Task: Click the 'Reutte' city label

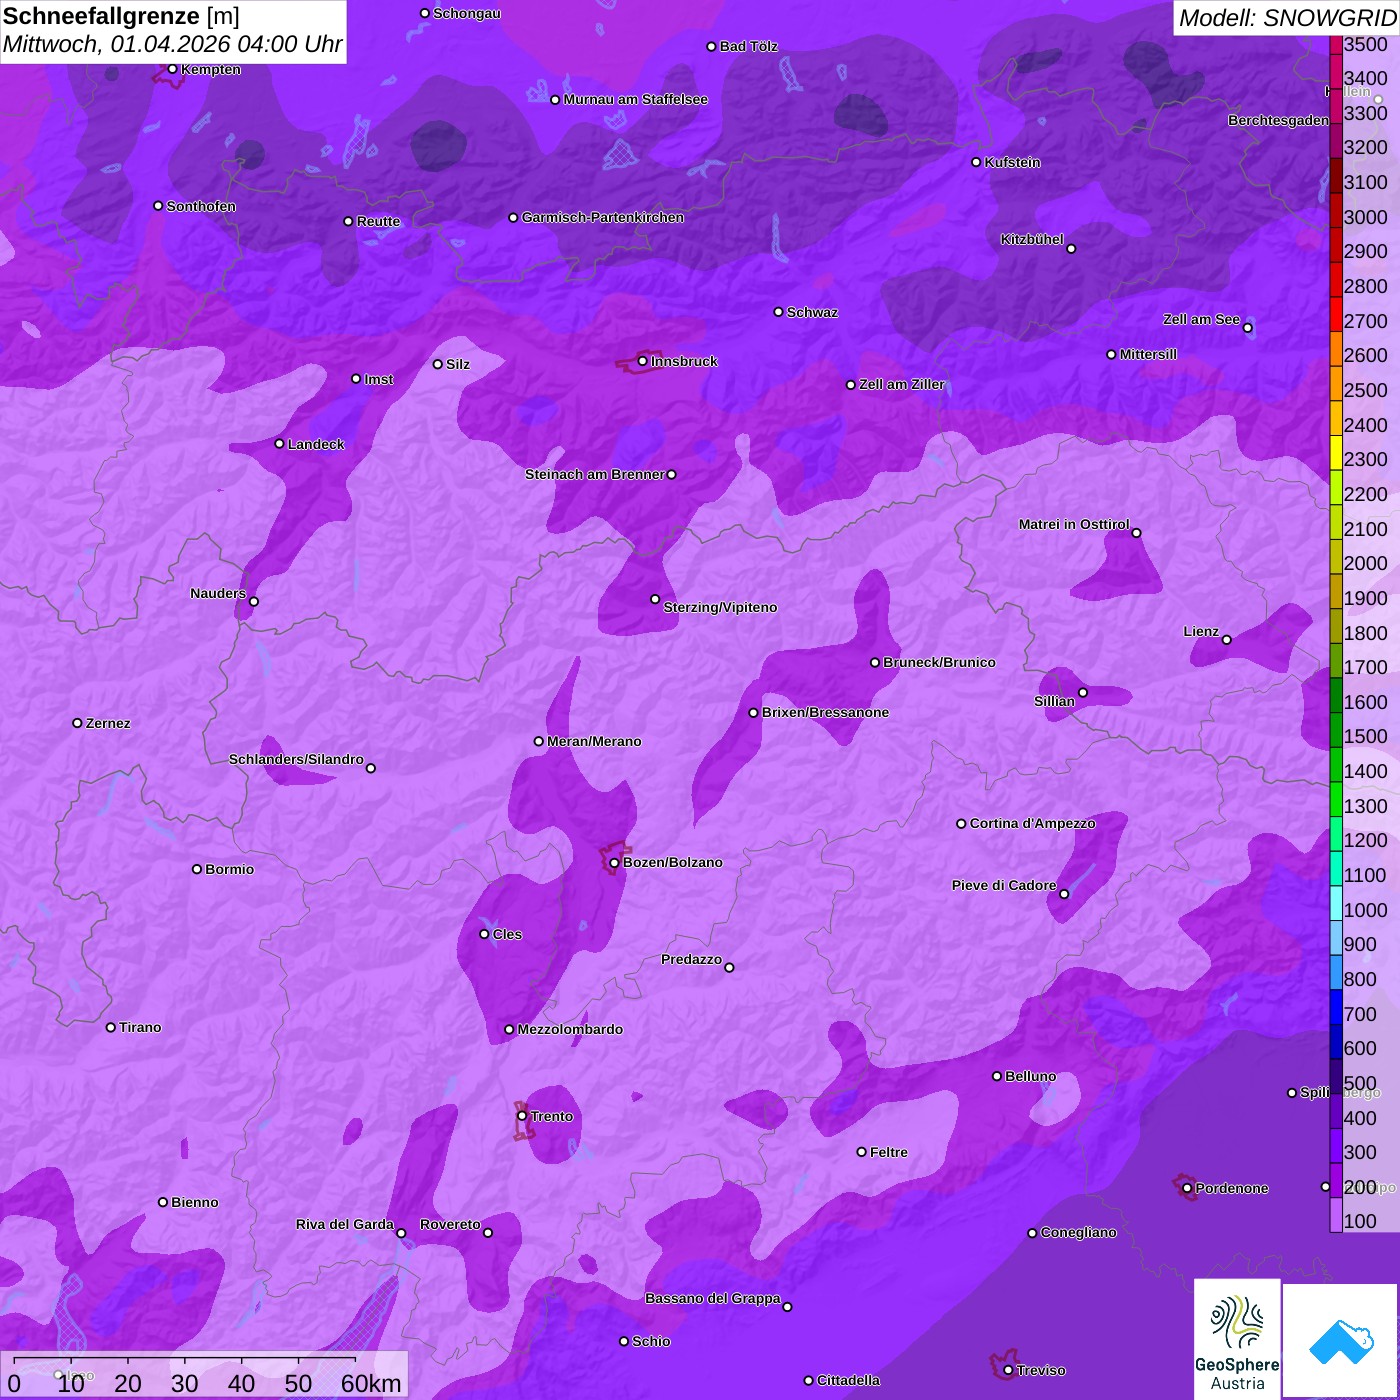Action: coord(378,221)
